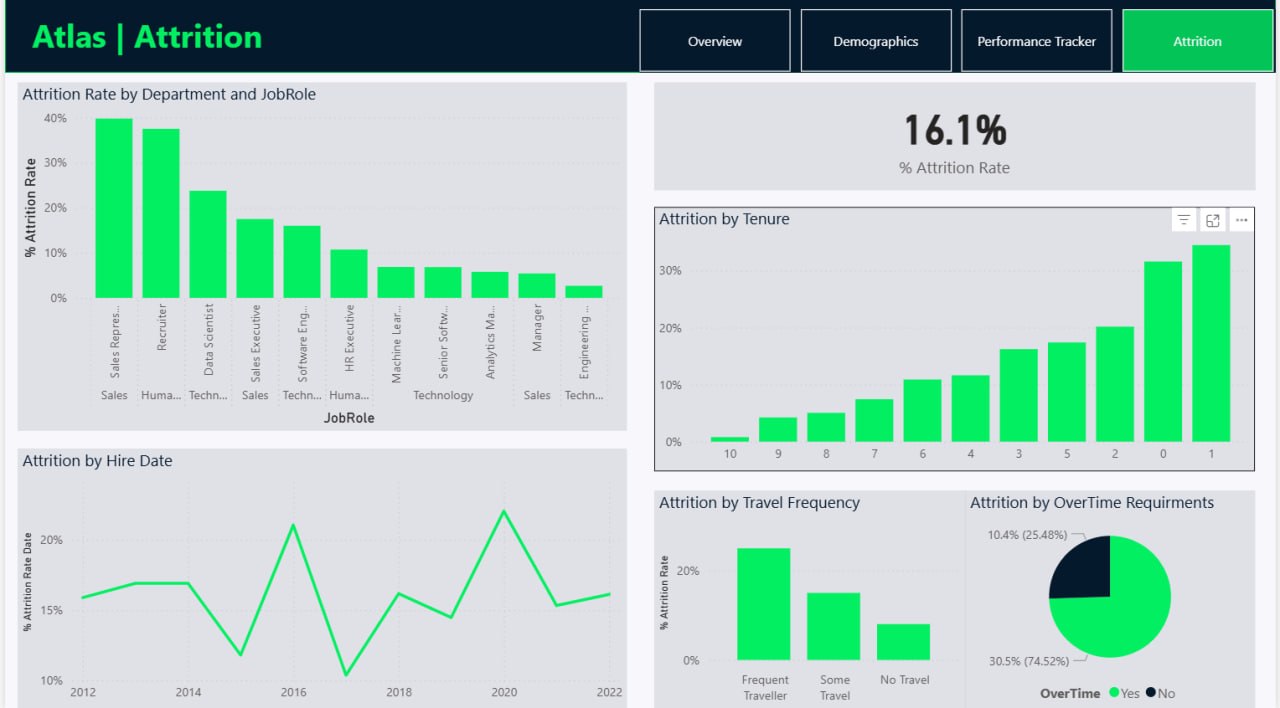Select the No Travel bar

904,642
